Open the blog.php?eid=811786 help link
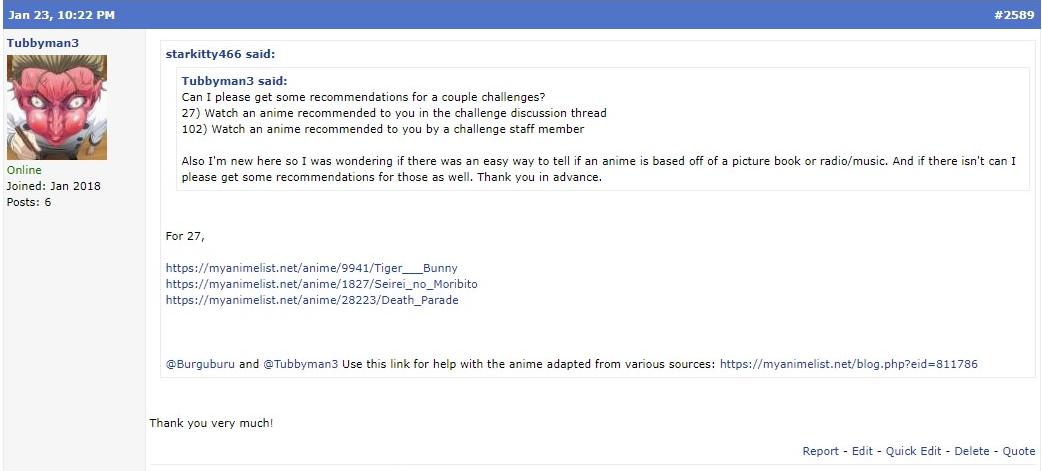This screenshot has height=471, width=1042. [848, 364]
